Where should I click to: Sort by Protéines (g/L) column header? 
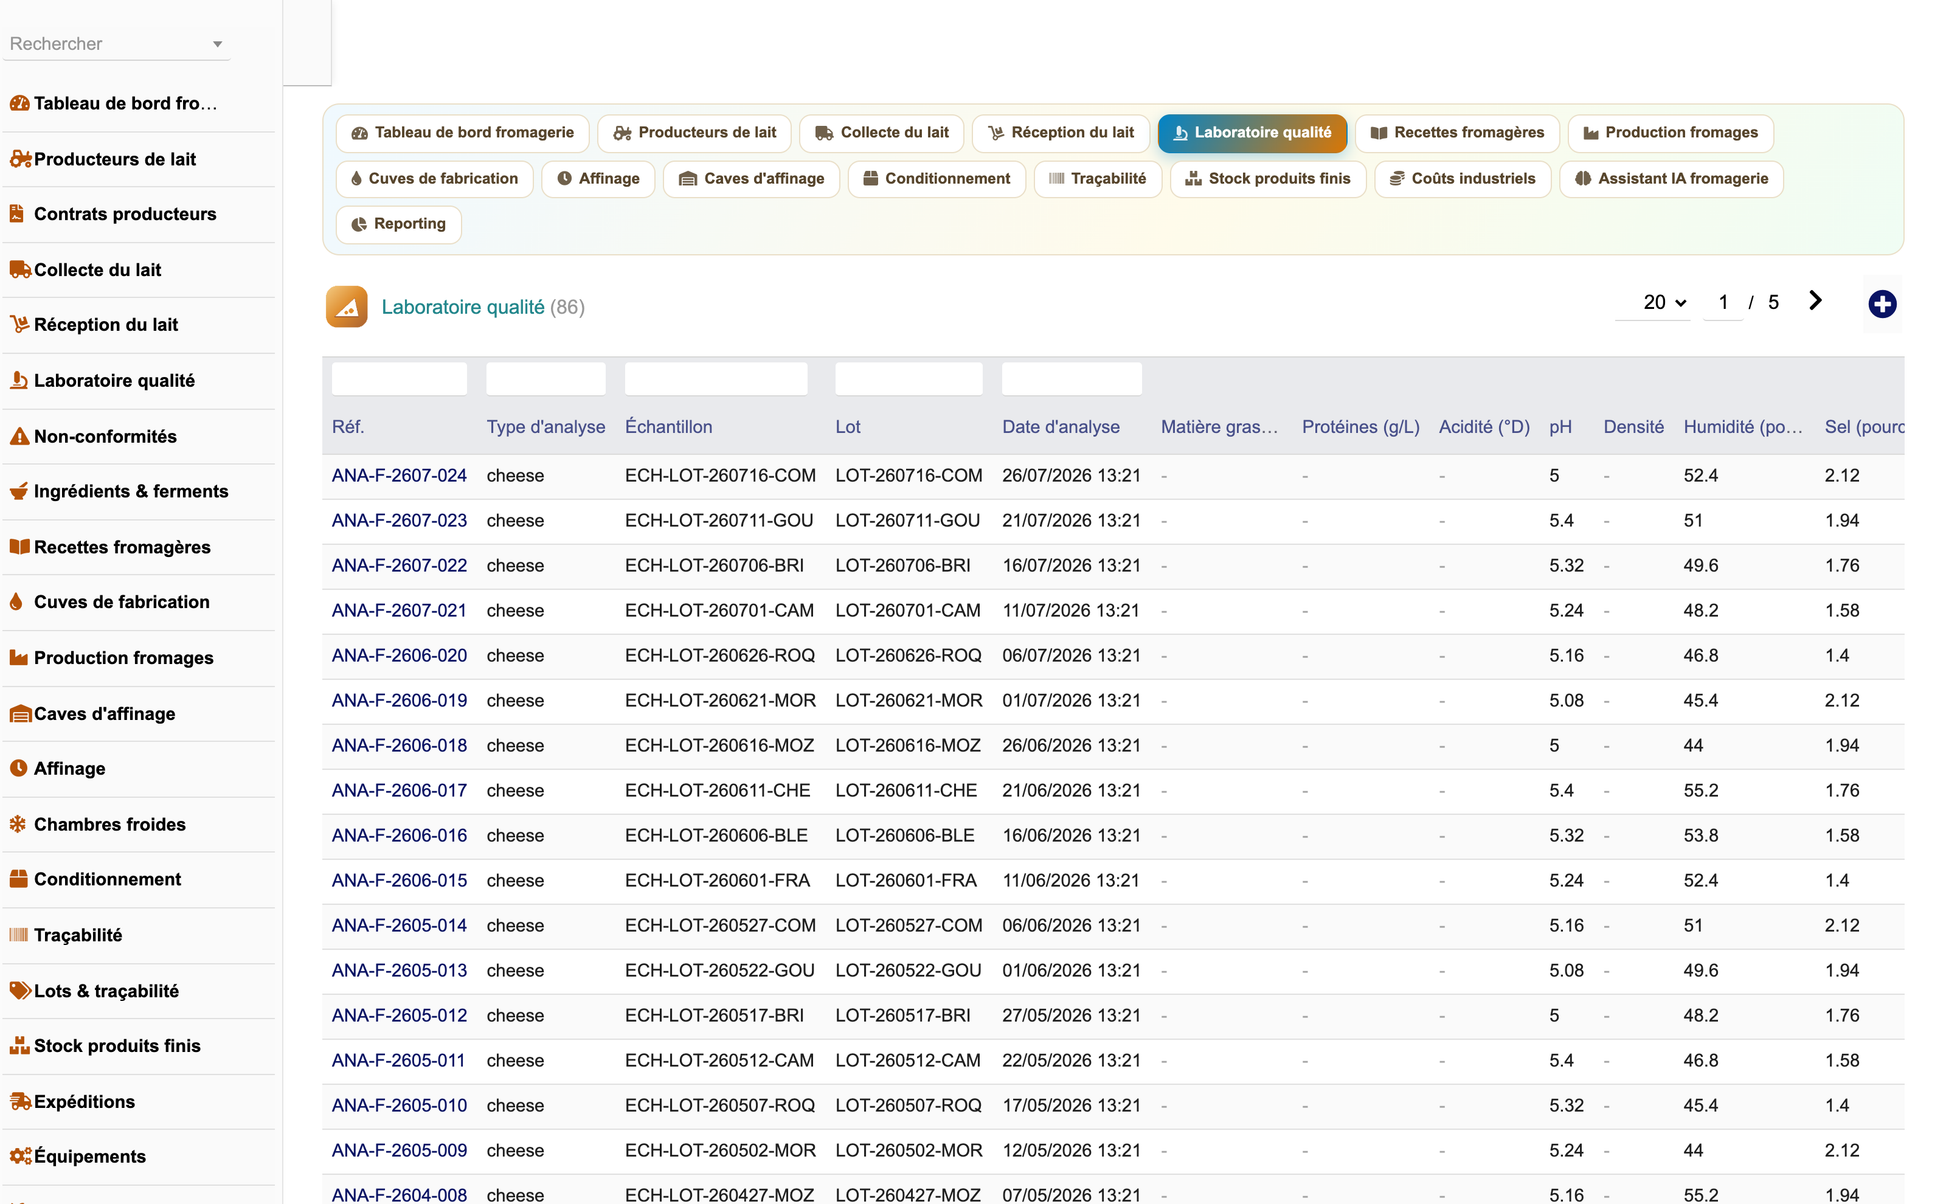1360,427
